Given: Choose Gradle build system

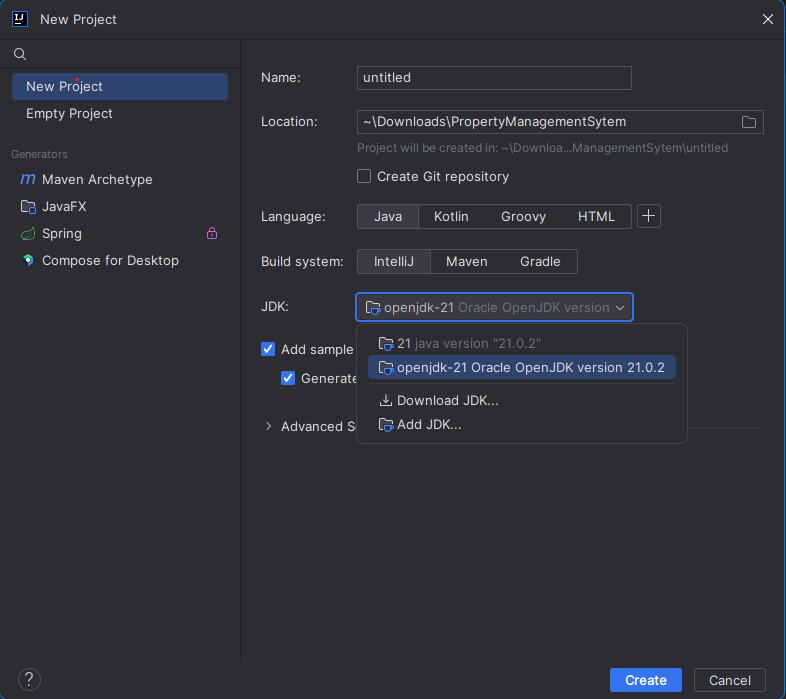Looking at the screenshot, I should [x=540, y=261].
